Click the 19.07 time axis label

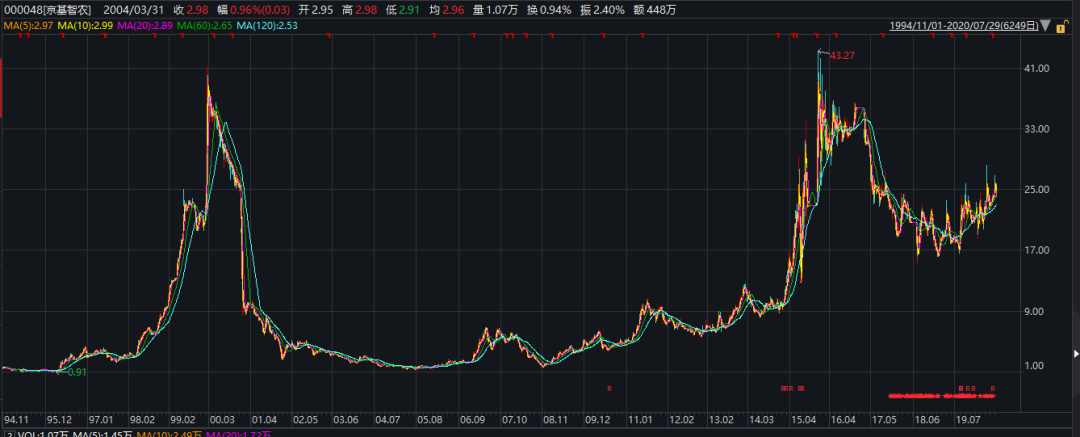(968, 420)
